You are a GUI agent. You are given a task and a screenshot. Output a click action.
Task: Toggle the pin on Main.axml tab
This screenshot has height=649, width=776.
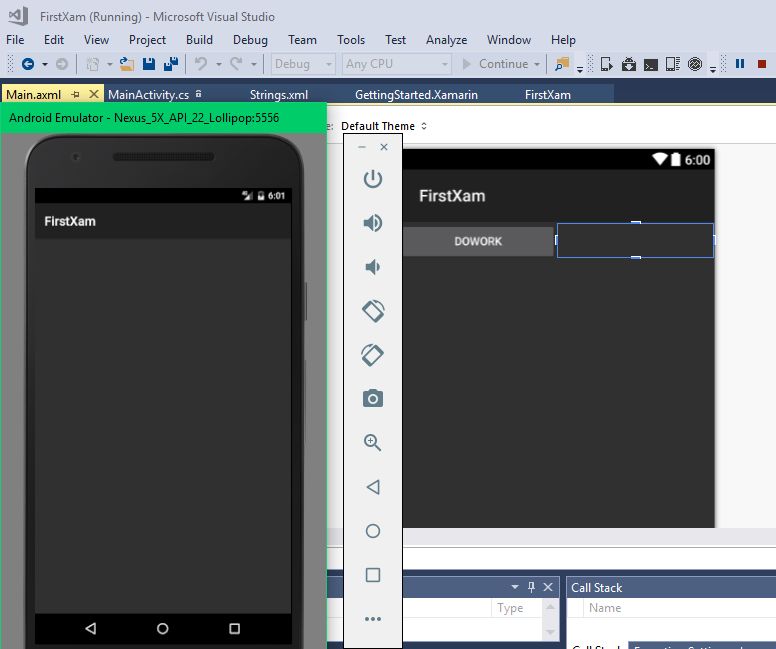tap(75, 94)
